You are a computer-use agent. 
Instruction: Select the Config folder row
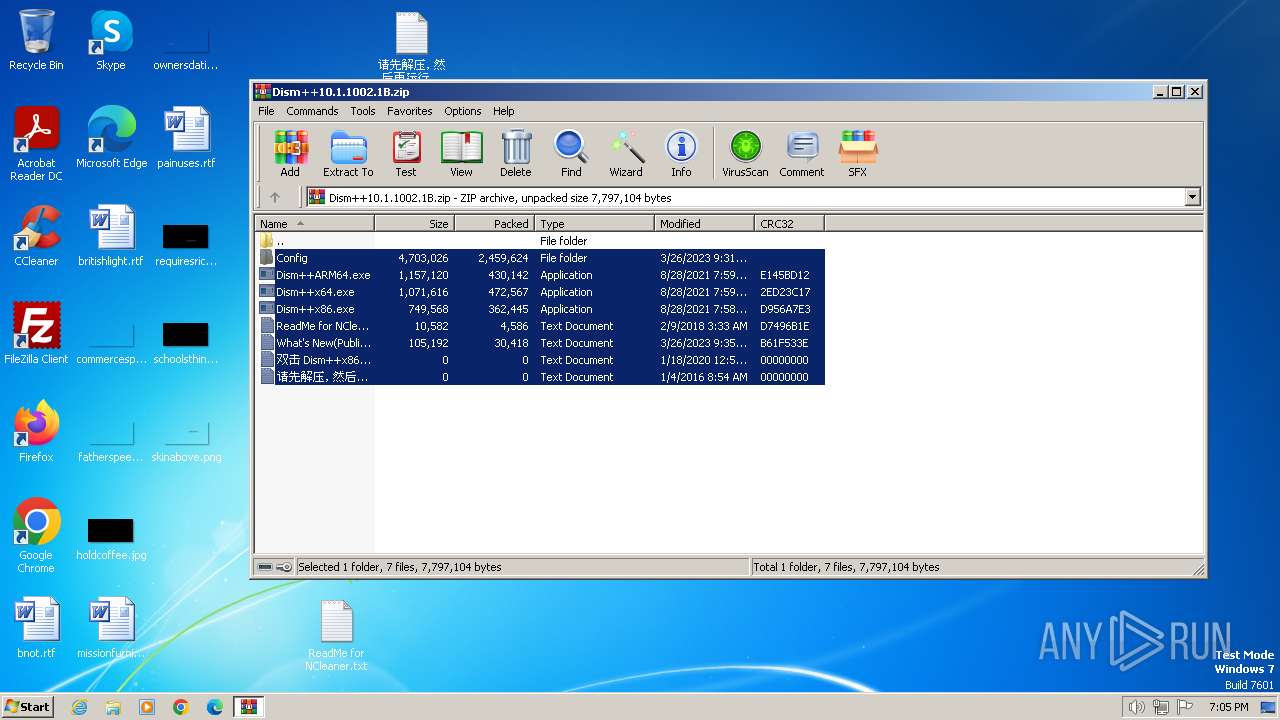tap(540, 258)
